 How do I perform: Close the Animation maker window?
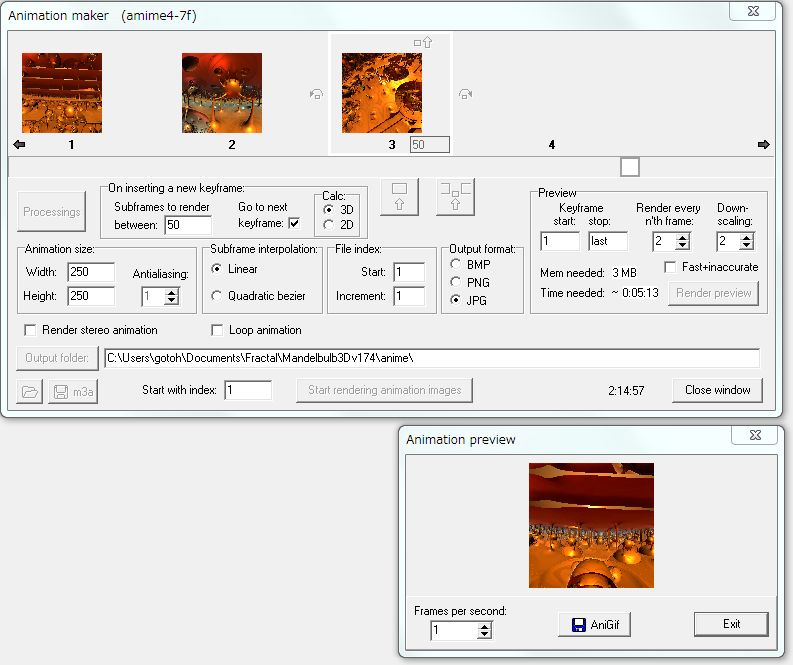753,11
